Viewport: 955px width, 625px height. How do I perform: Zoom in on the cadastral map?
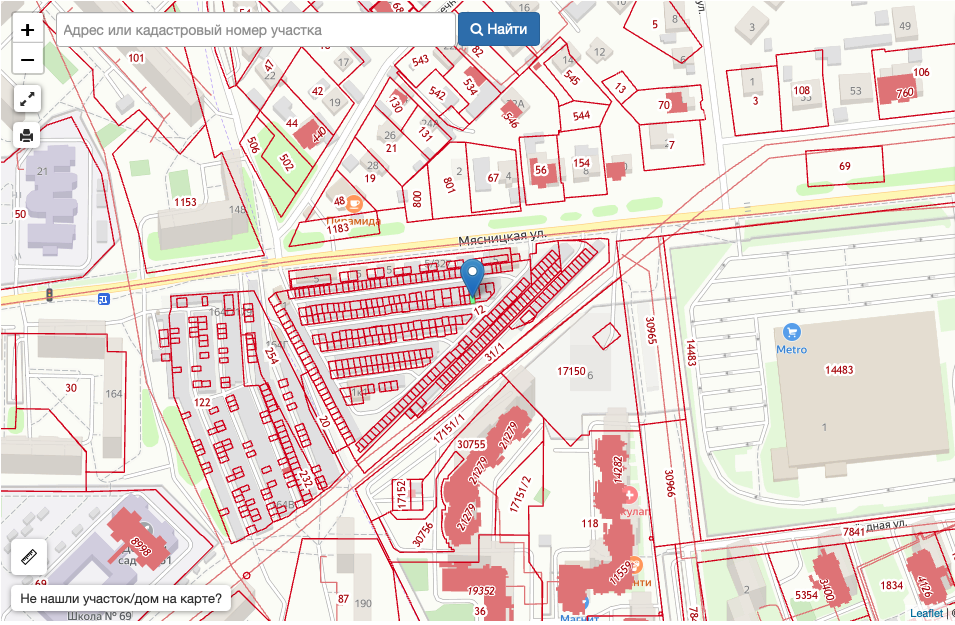(x=27, y=30)
